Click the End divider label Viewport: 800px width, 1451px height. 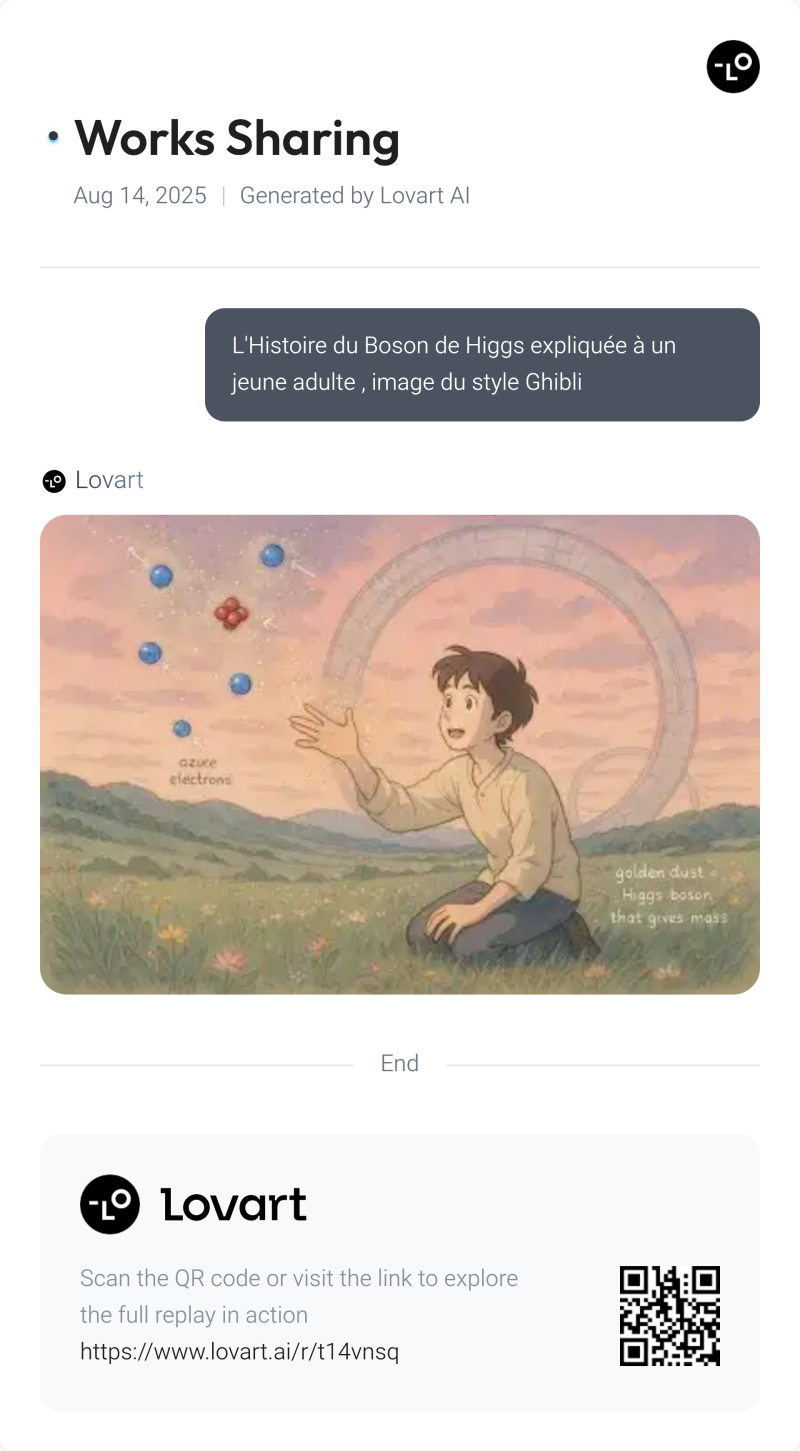[x=399, y=1063]
